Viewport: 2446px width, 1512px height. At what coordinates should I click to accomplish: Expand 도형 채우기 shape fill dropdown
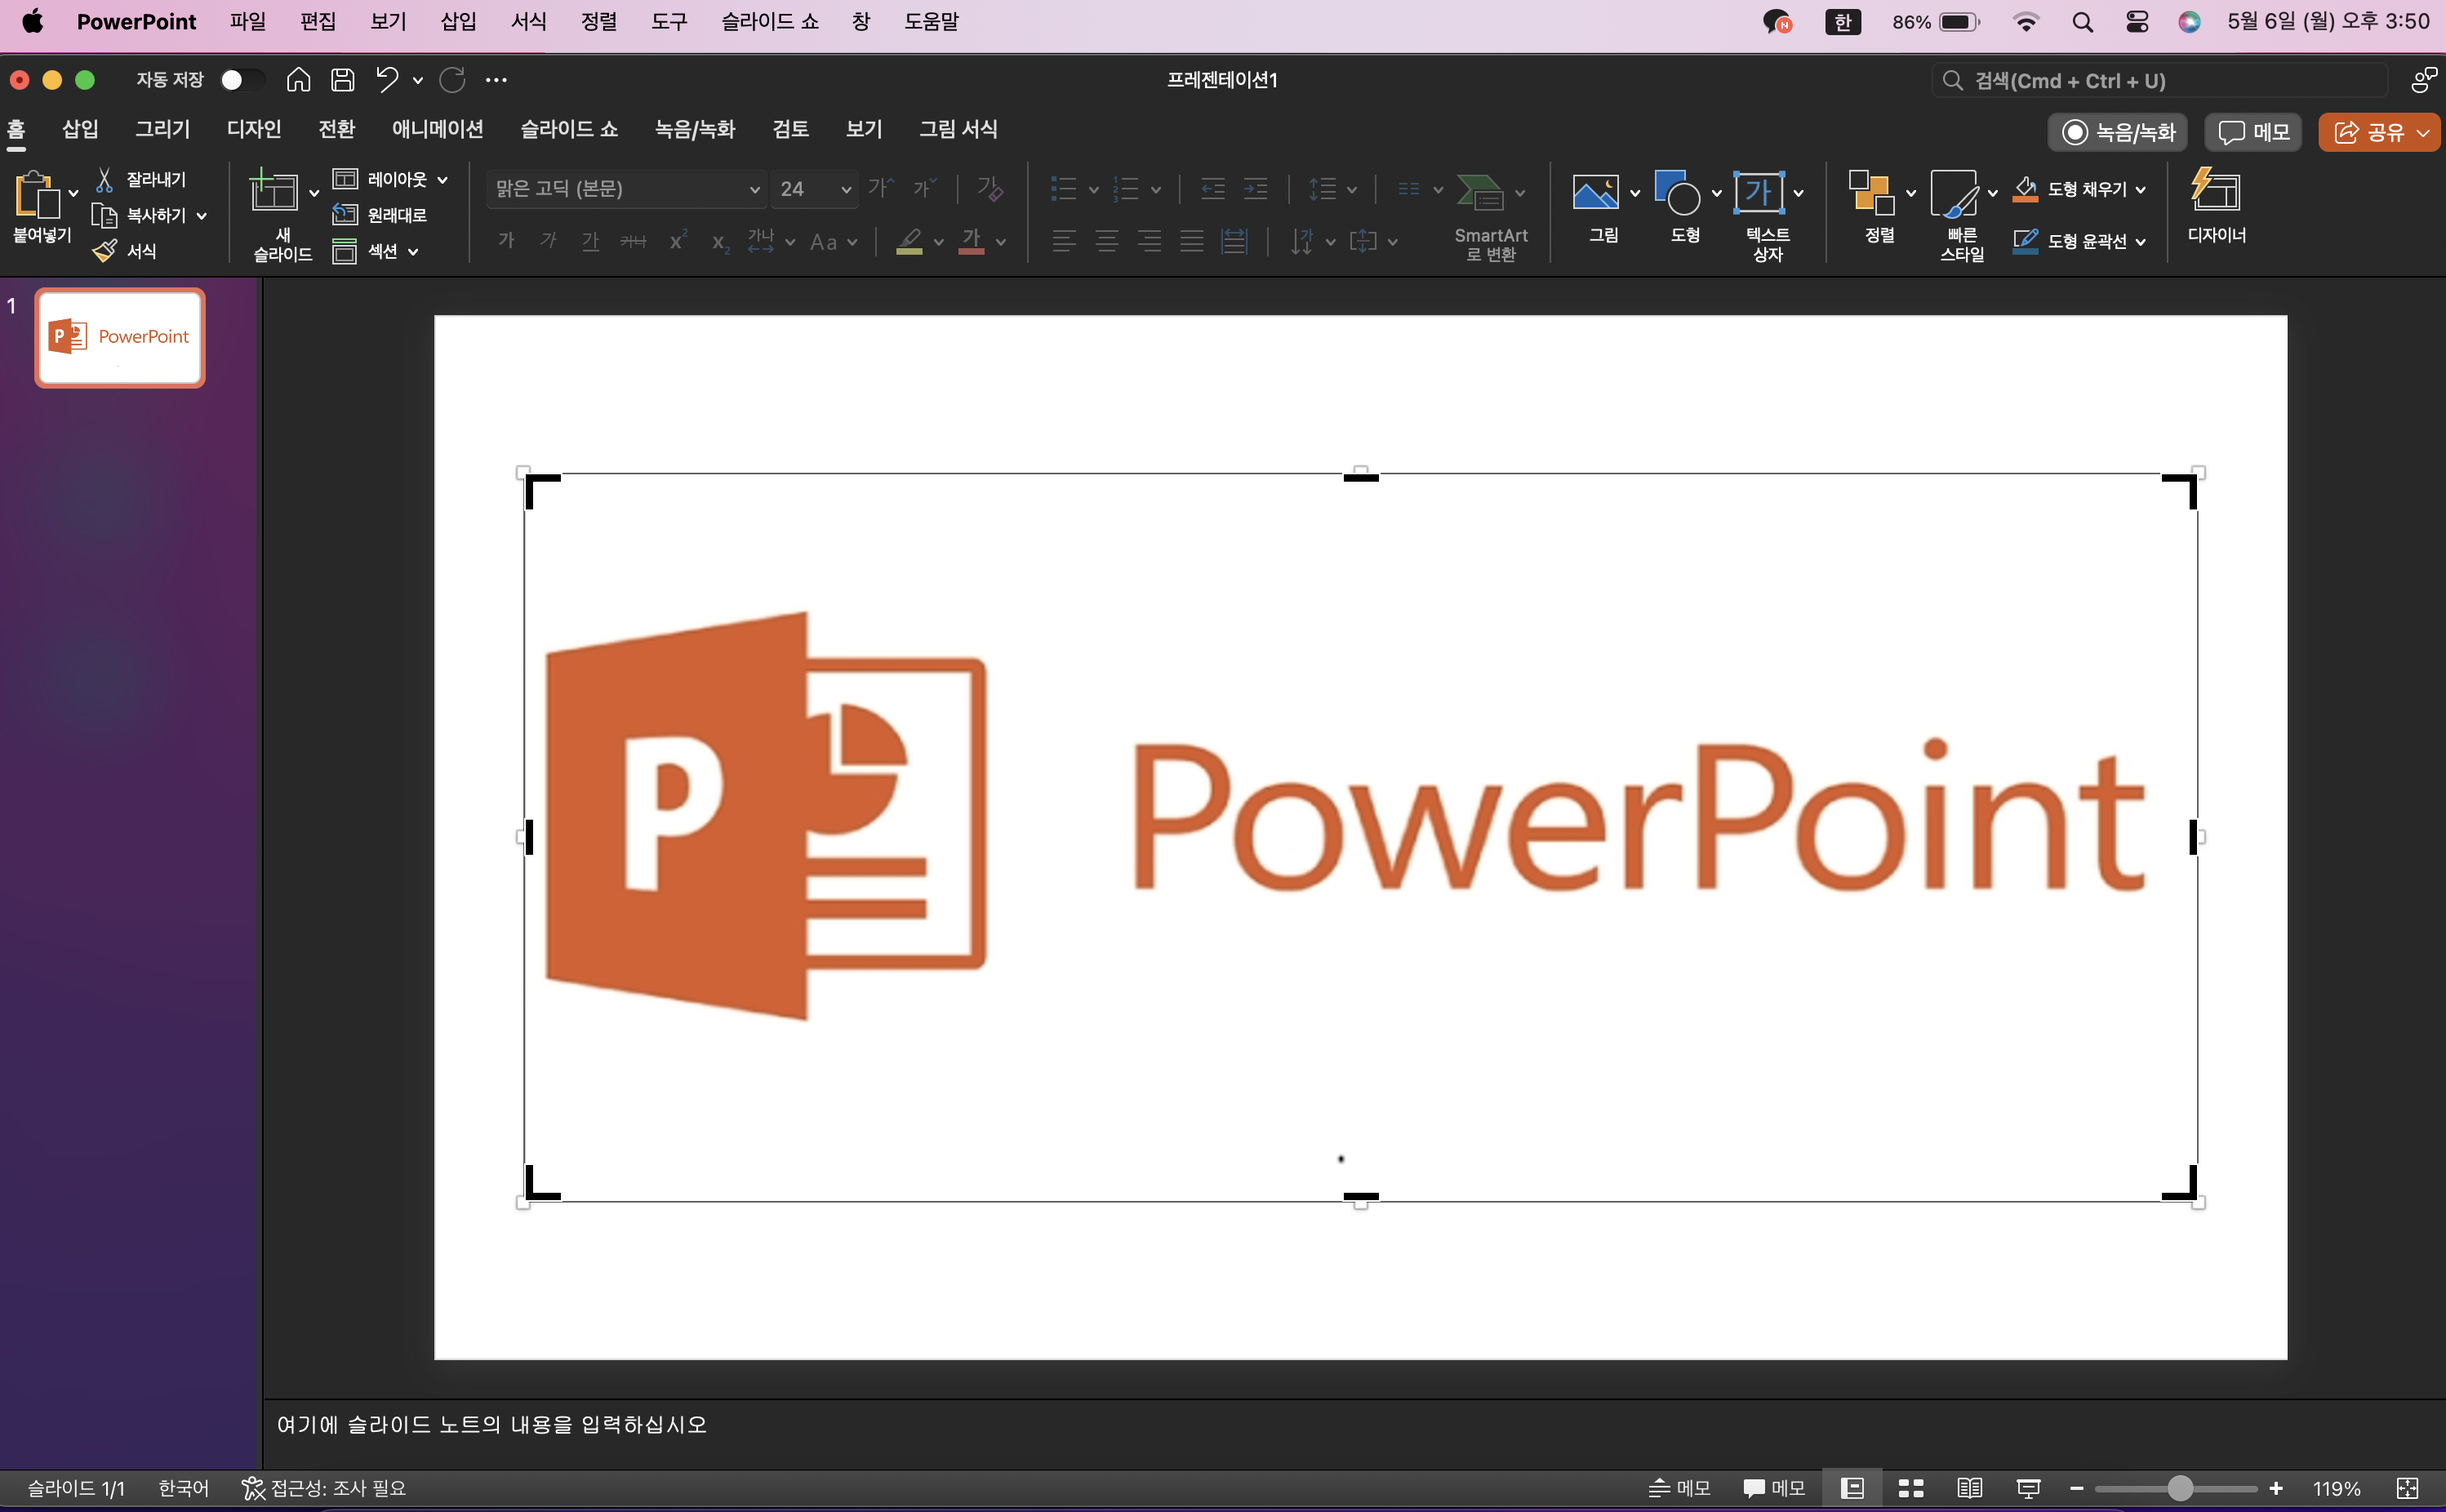click(x=2139, y=190)
